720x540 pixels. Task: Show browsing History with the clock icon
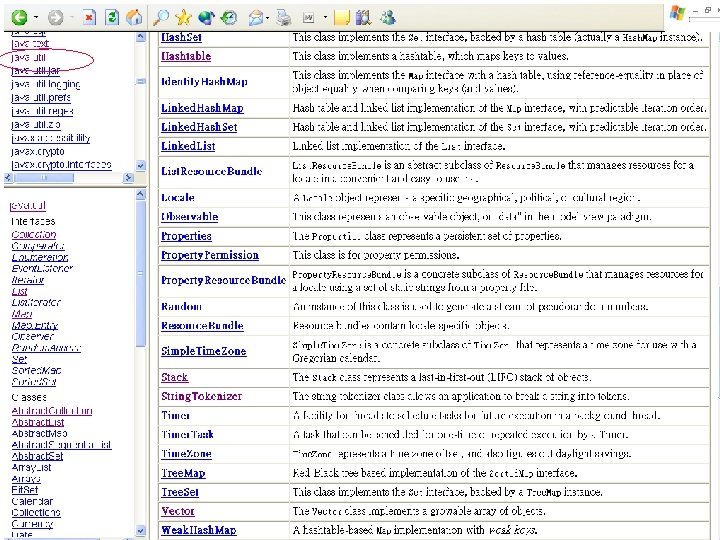[229, 17]
